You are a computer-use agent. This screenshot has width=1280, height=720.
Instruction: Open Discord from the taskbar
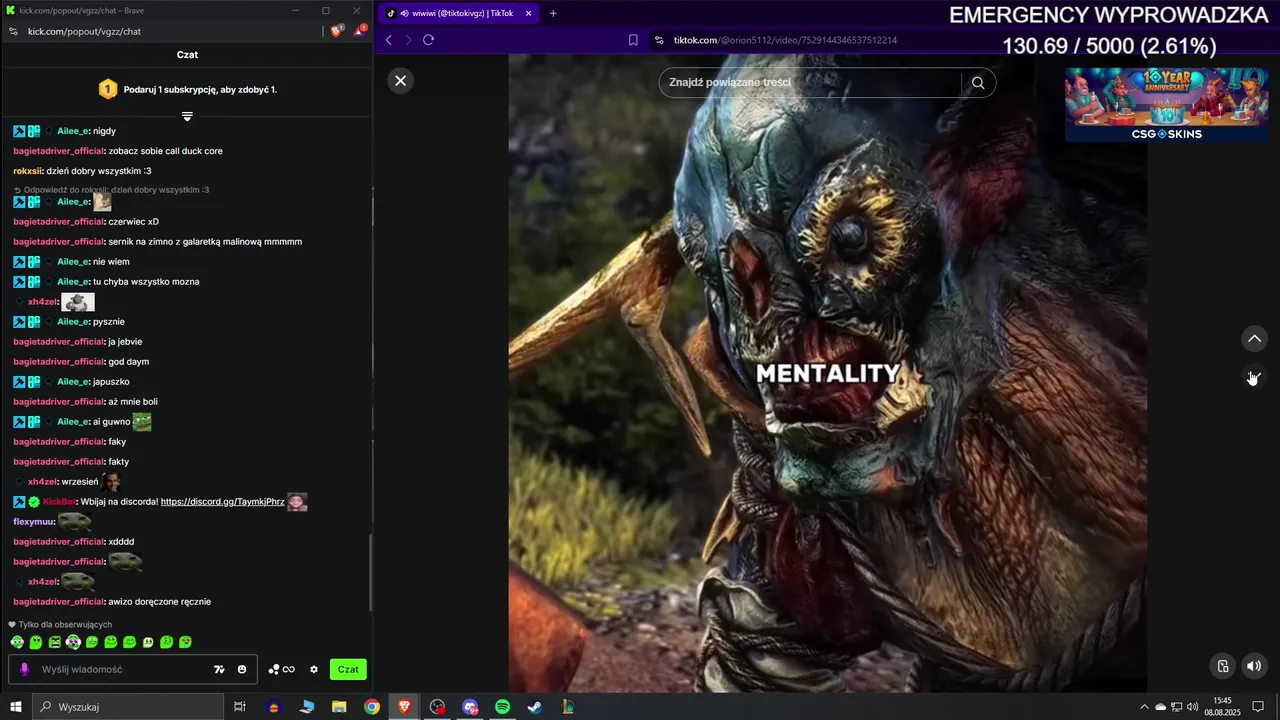coord(470,707)
